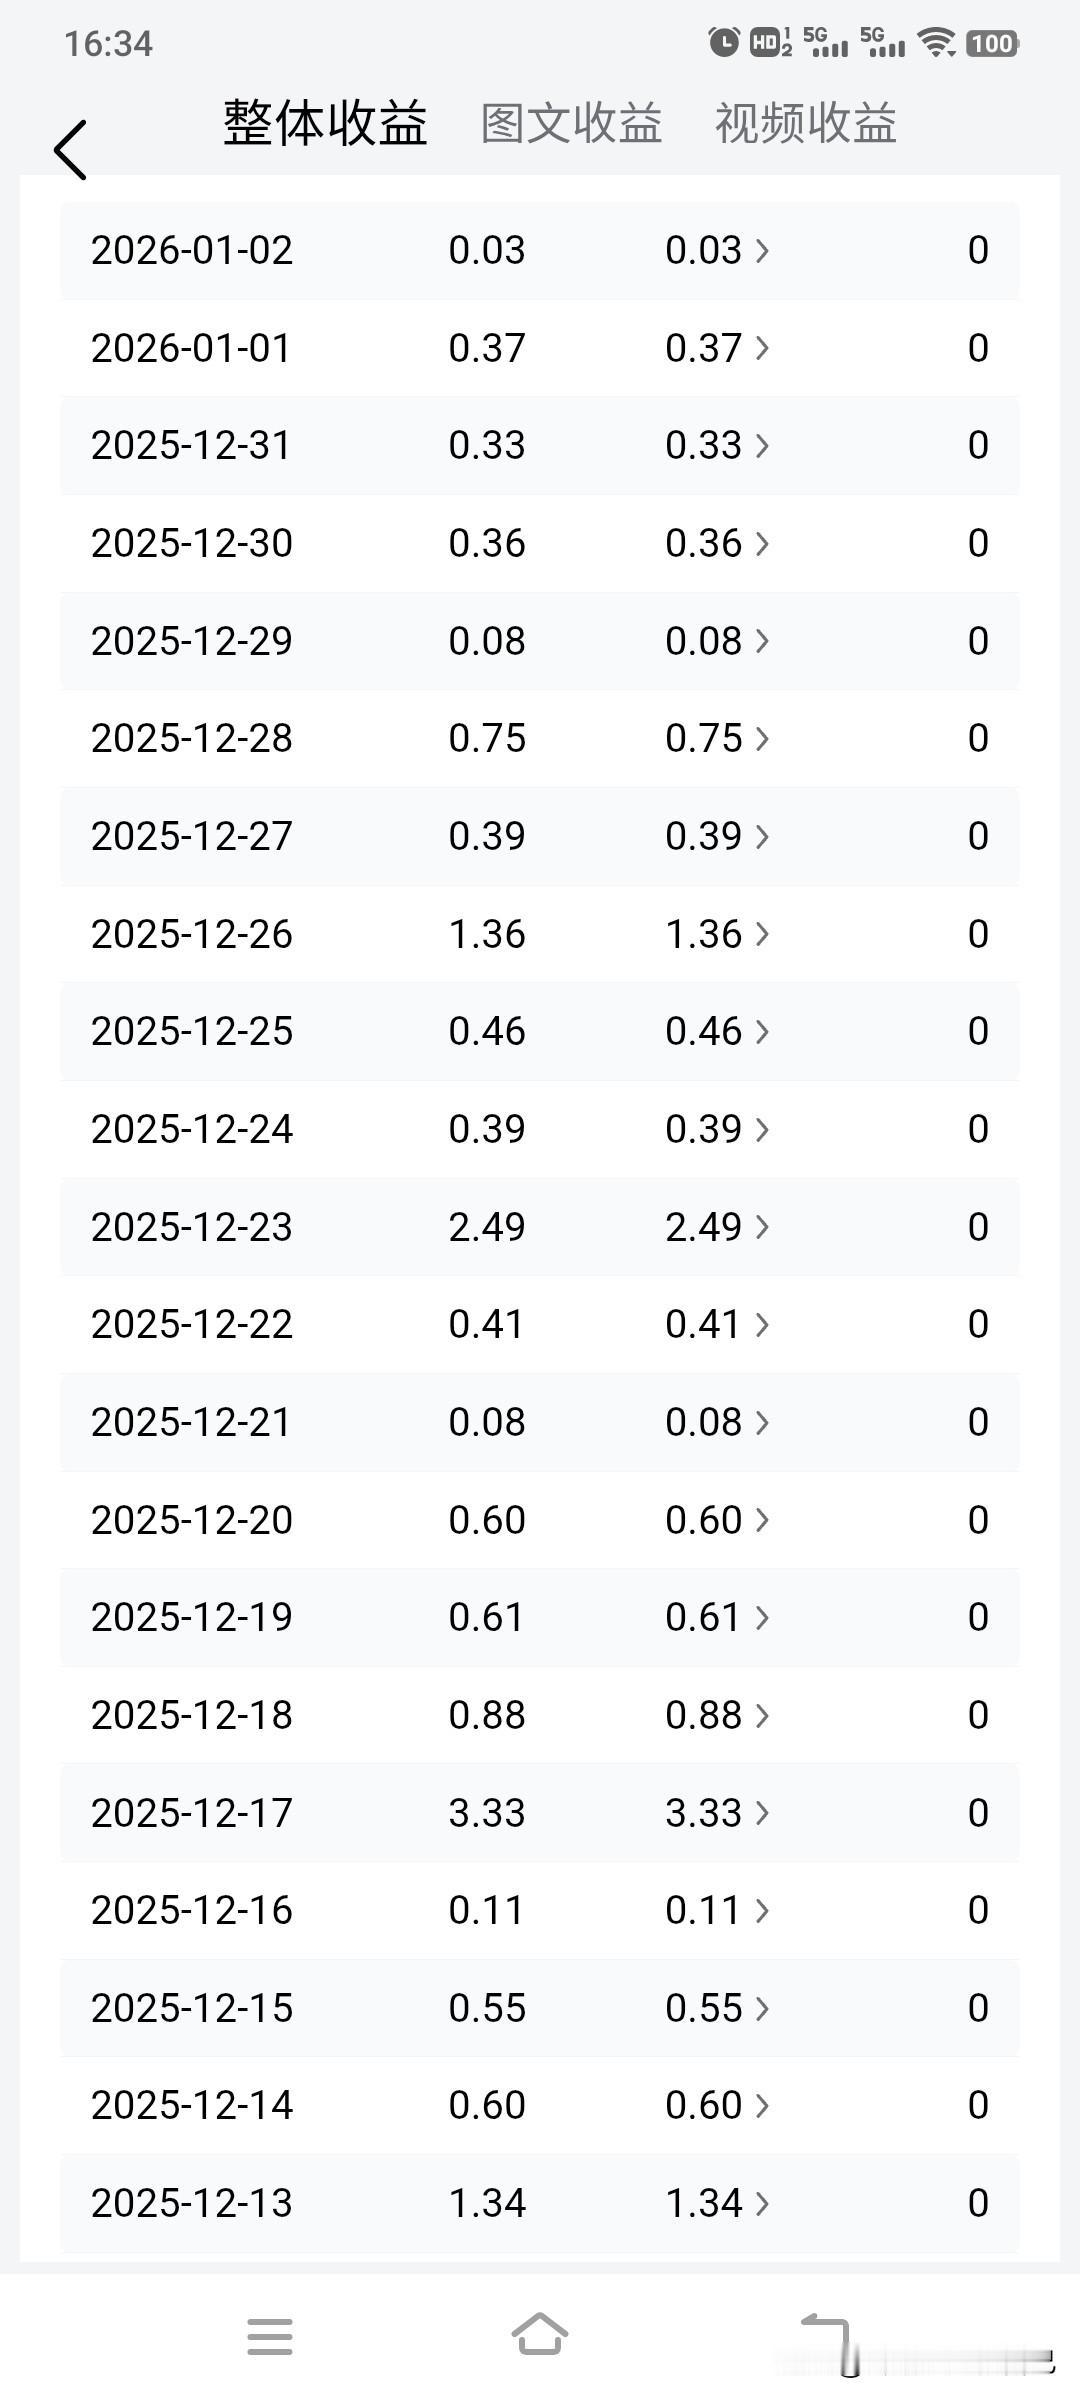This screenshot has height=2400, width=1080.
Task: Expand the 3.33 earnings on 2025-12-17
Action: click(x=717, y=1813)
